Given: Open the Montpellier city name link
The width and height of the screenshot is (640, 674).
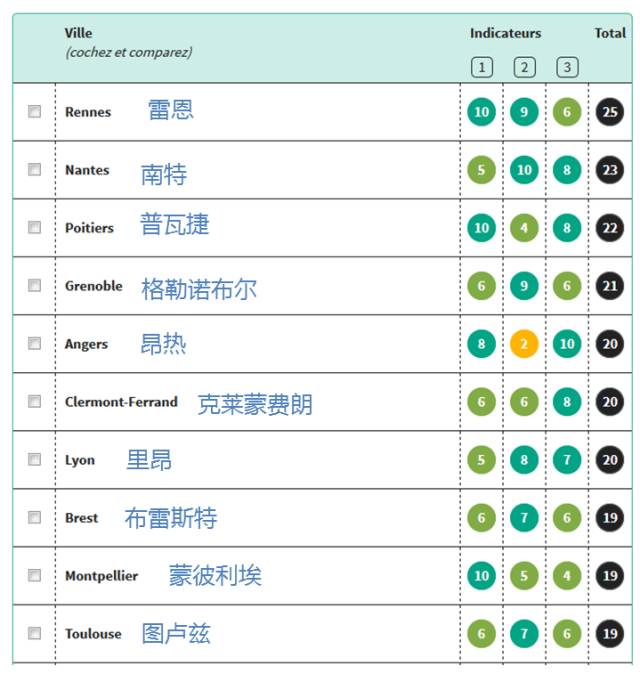Looking at the screenshot, I should 101,576.
